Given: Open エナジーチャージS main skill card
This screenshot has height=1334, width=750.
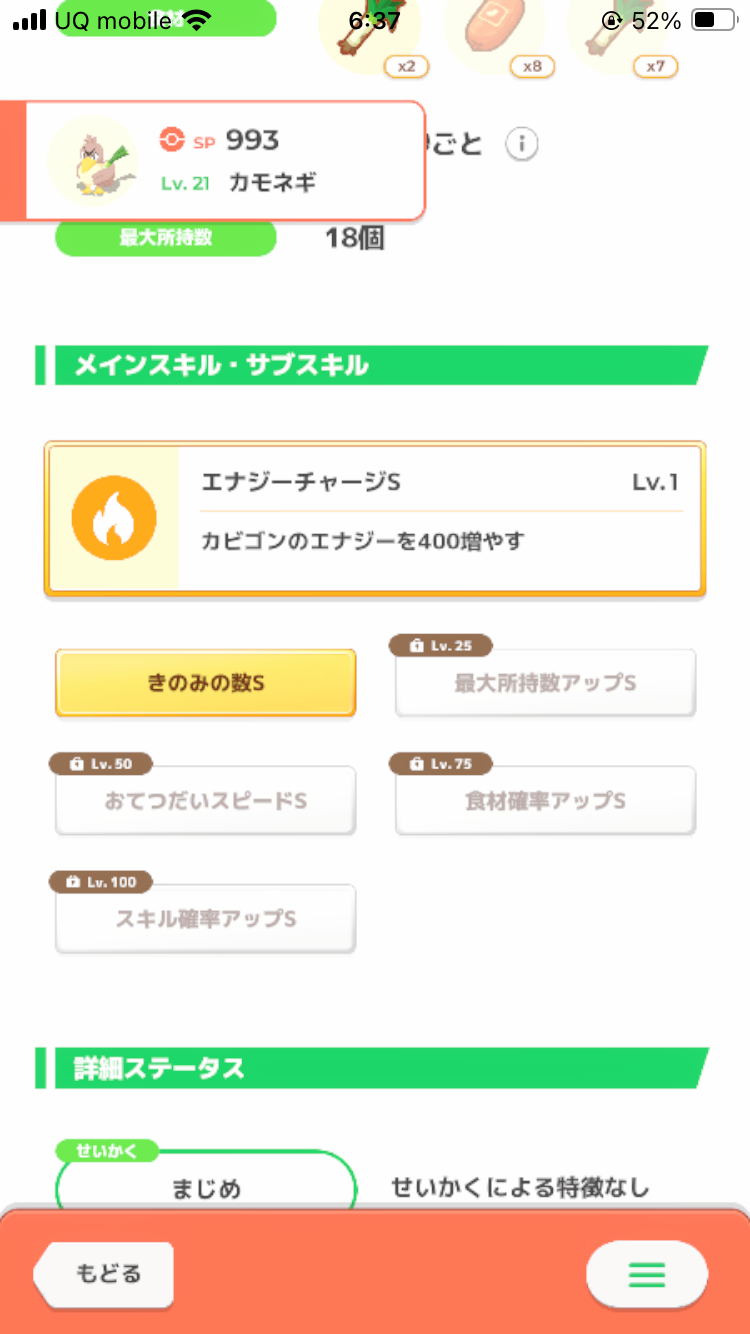Looking at the screenshot, I should tap(375, 519).
